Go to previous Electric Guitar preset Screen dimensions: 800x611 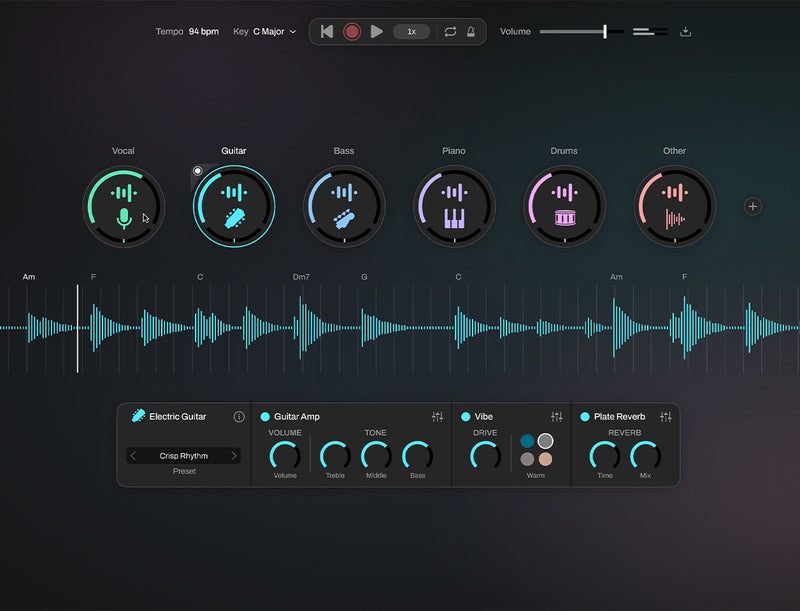[x=133, y=455]
